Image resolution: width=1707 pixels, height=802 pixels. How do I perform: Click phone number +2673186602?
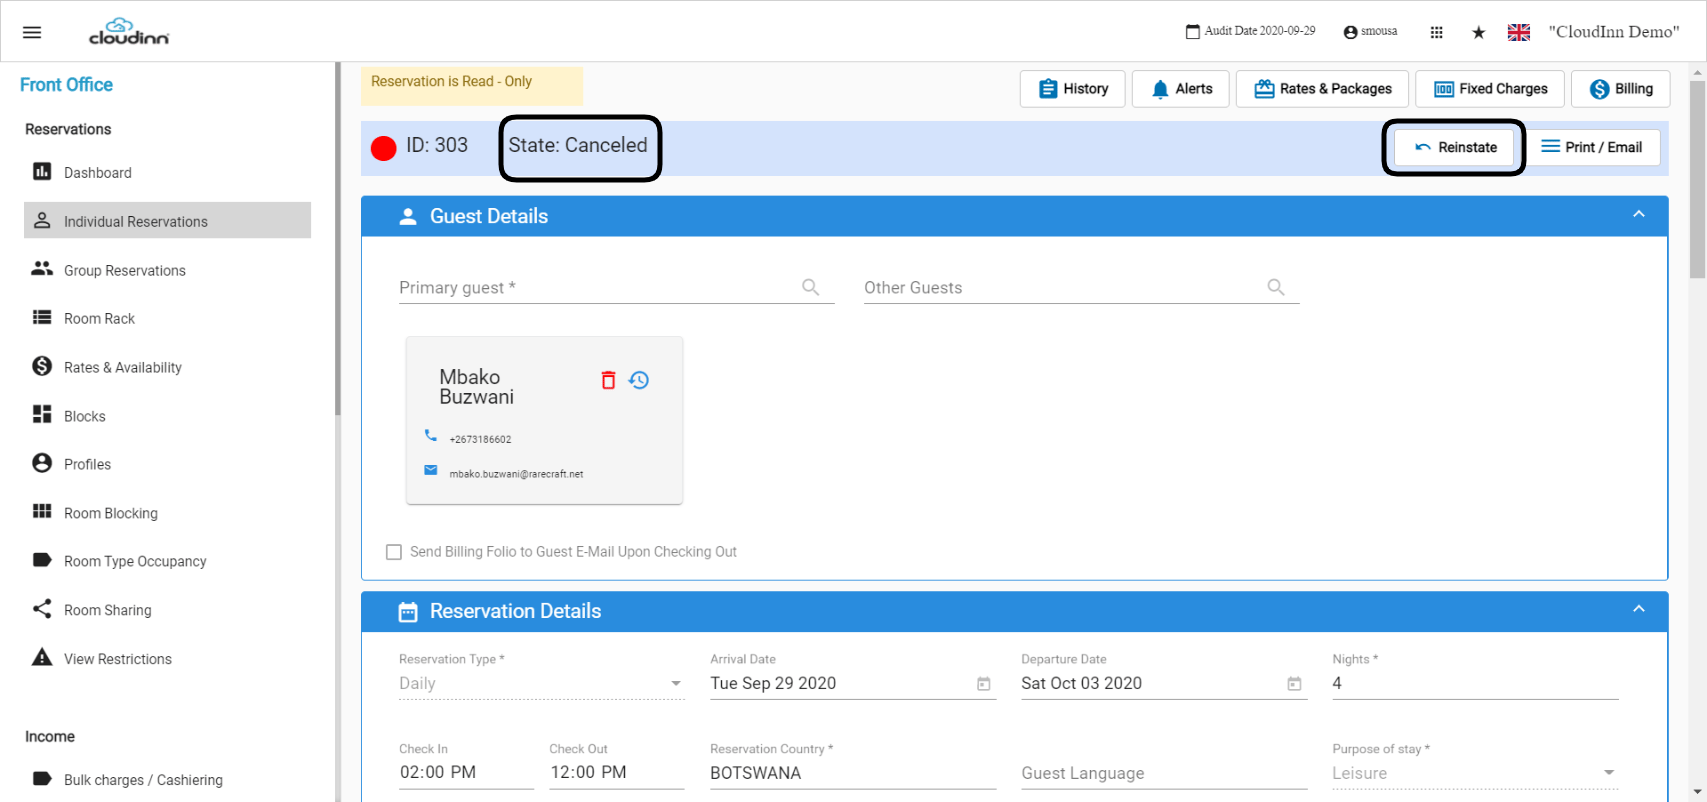pyautogui.click(x=480, y=439)
